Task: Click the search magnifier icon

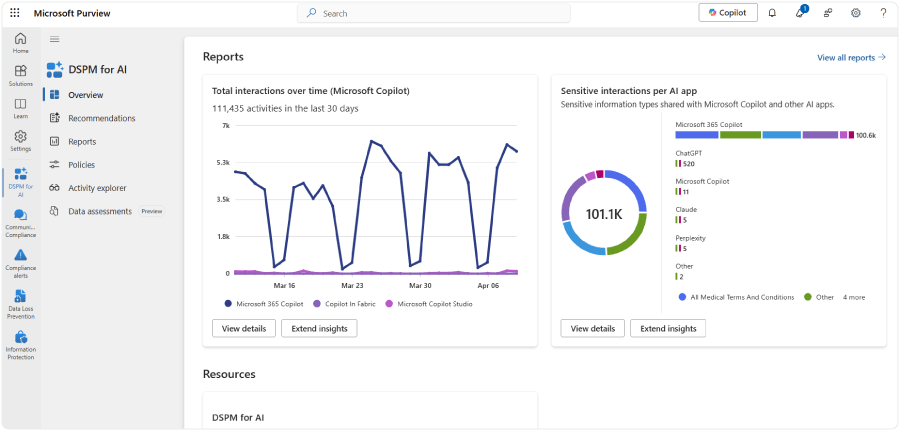Action: (312, 13)
